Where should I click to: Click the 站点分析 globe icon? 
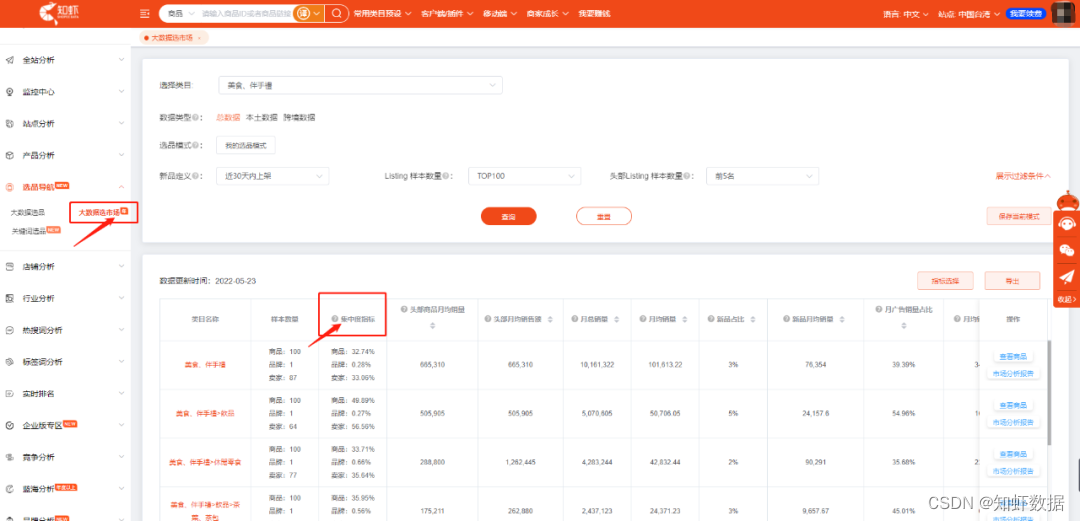(x=10, y=123)
